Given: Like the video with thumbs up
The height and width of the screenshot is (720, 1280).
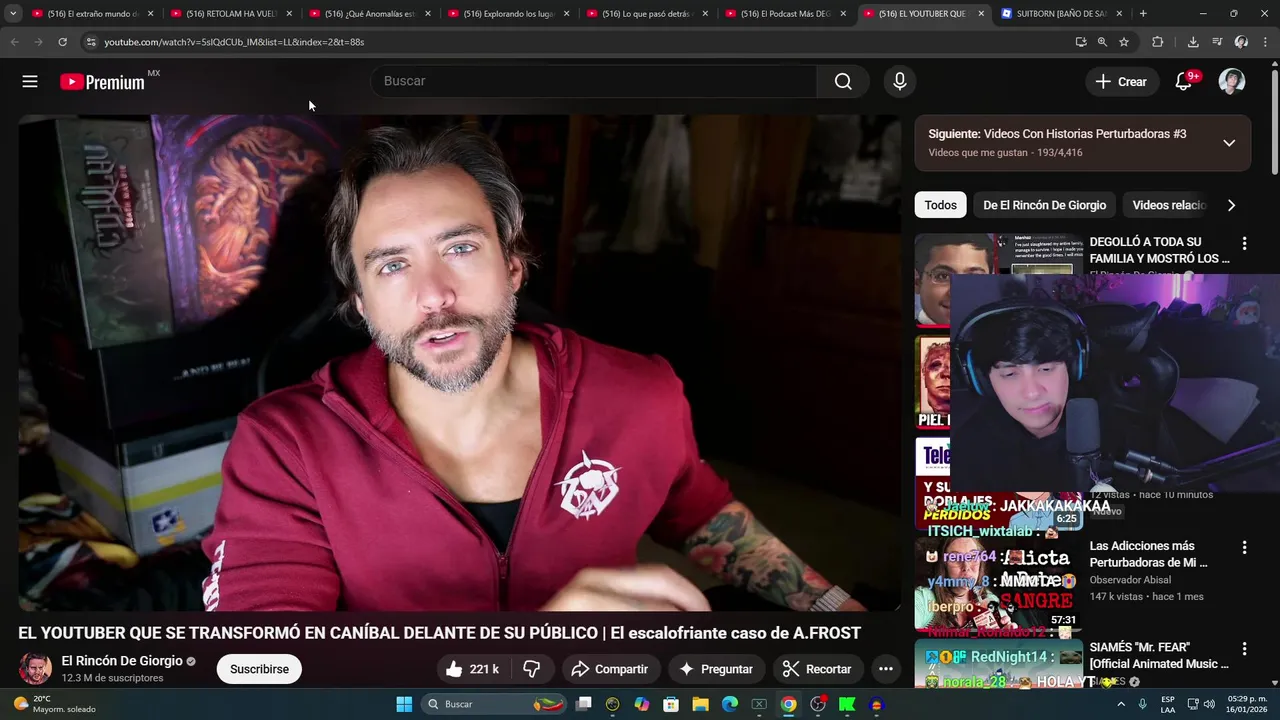Looking at the screenshot, I should pyautogui.click(x=472, y=669).
